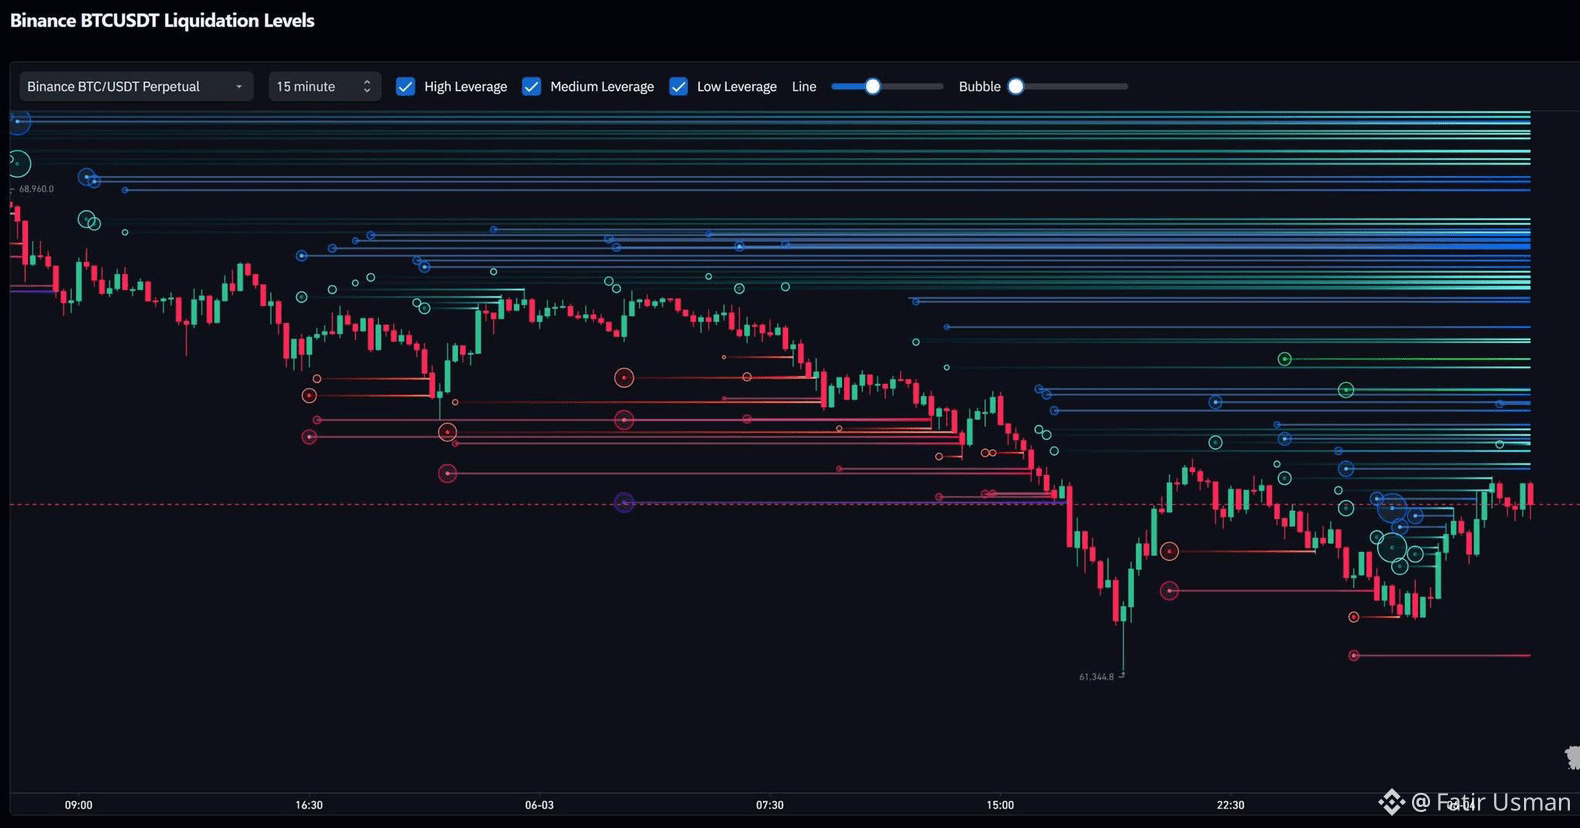Uncheck the Low Leverage checkbox
Viewport: 1580px width, 828px height.
pos(678,87)
